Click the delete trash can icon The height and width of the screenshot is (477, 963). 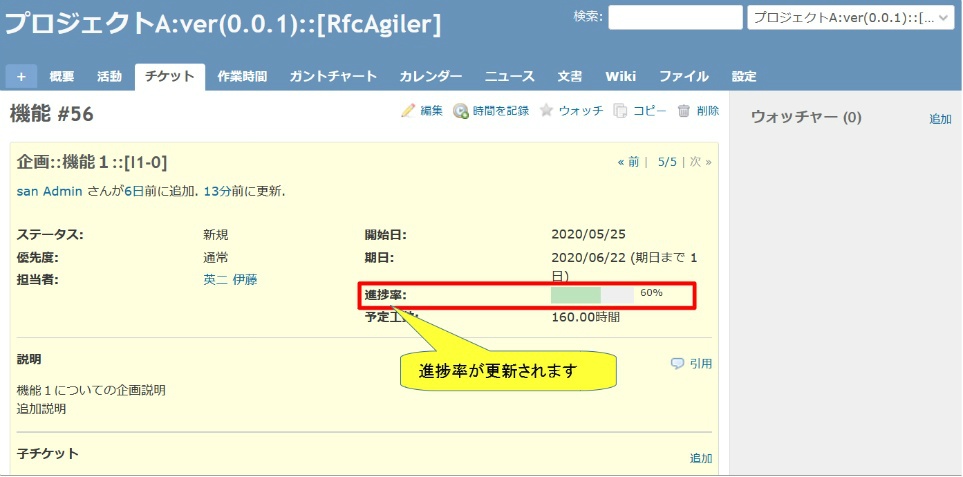pos(684,111)
